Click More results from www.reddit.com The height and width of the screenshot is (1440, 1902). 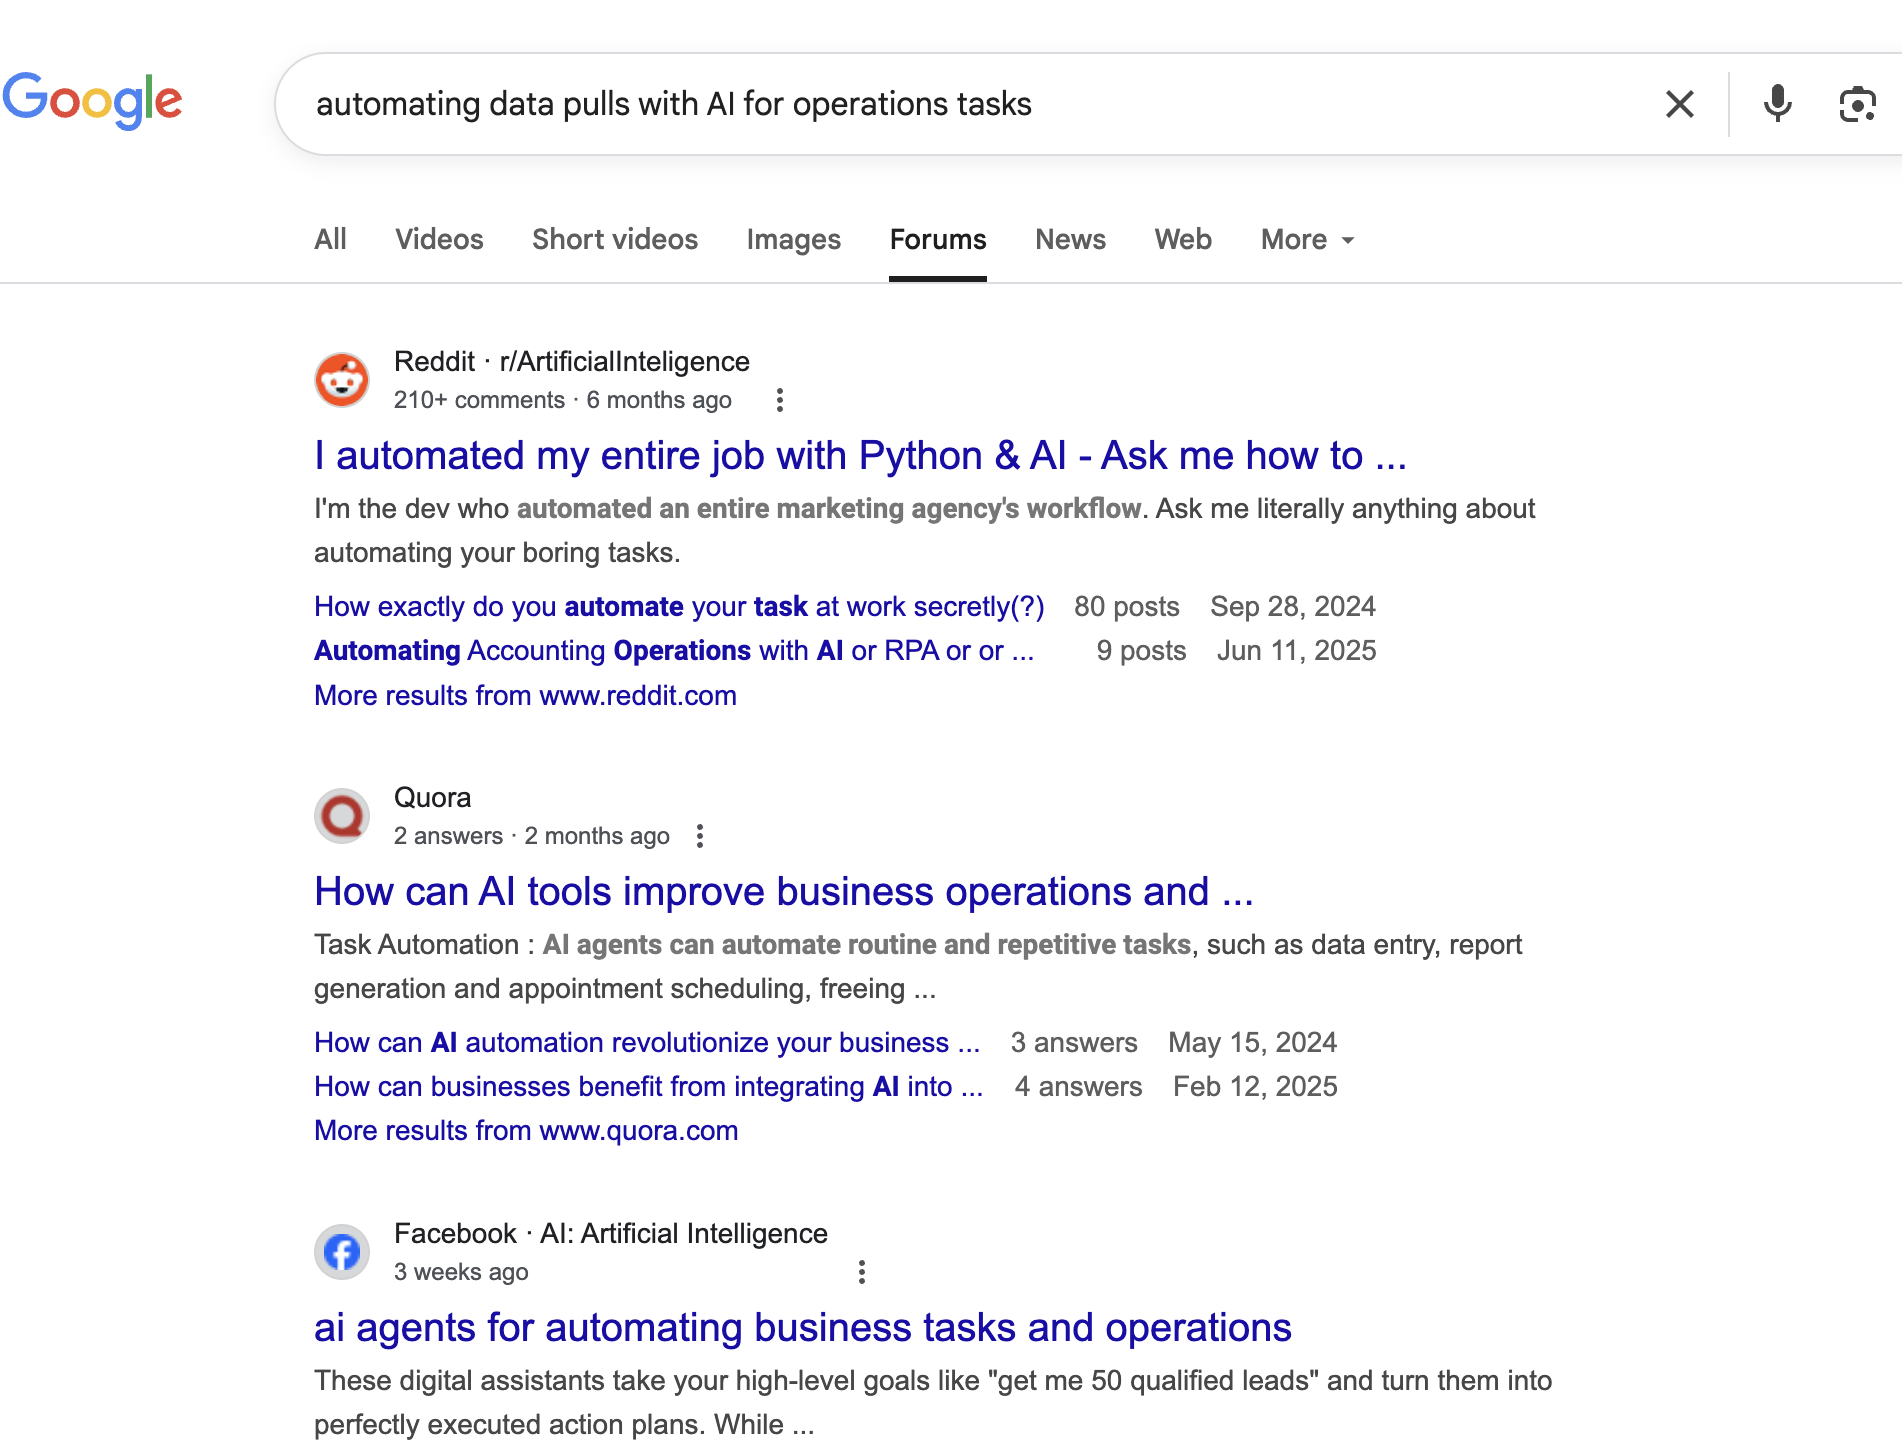[525, 696]
